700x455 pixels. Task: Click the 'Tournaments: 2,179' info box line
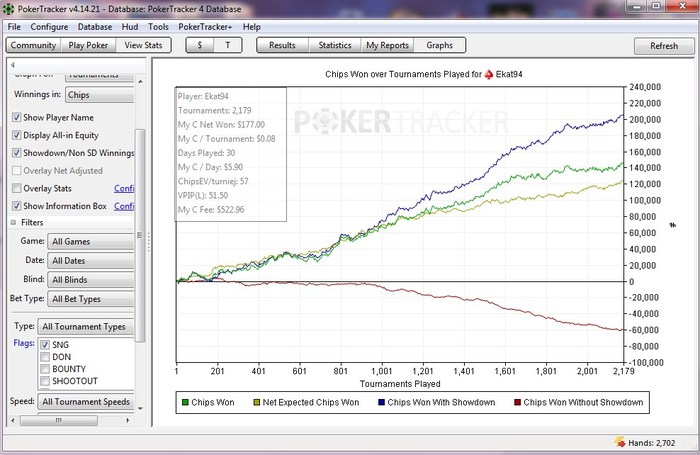tap(214, 110)
